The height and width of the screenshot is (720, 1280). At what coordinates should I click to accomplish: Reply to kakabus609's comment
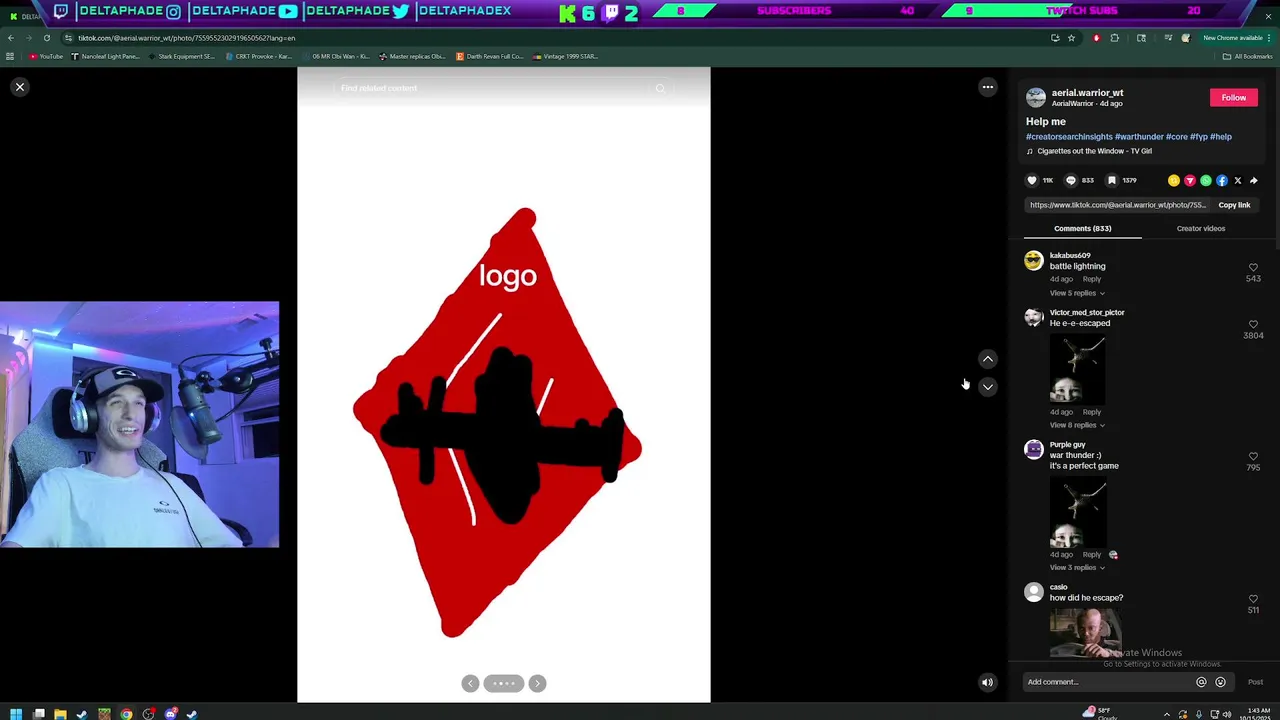coord(1092,279)
